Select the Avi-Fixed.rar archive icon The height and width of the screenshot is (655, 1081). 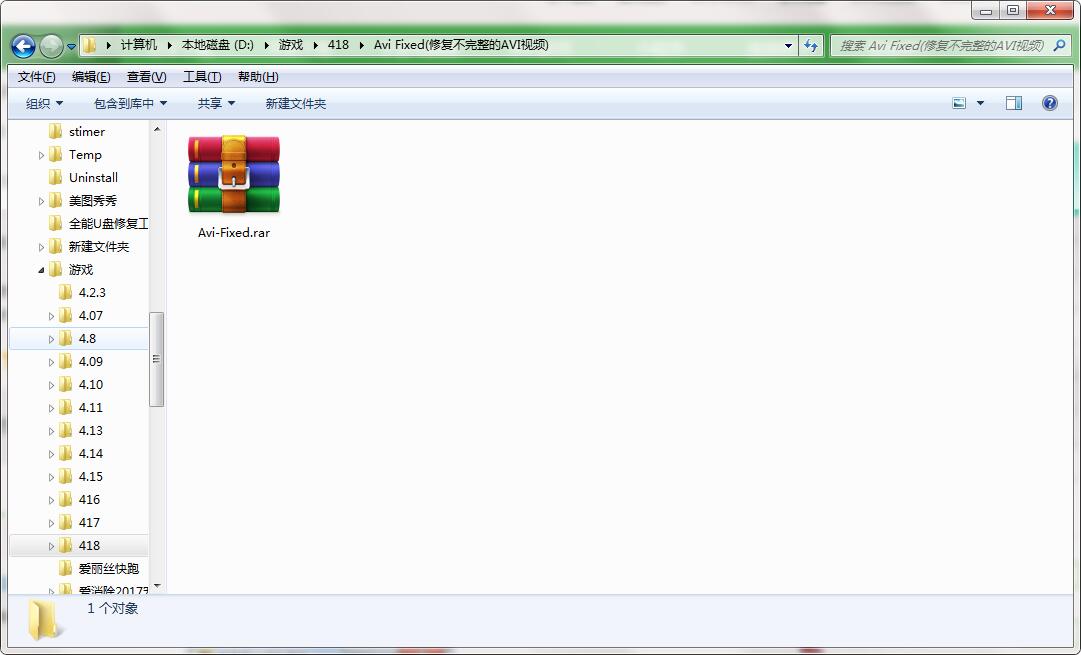(234, 175)
